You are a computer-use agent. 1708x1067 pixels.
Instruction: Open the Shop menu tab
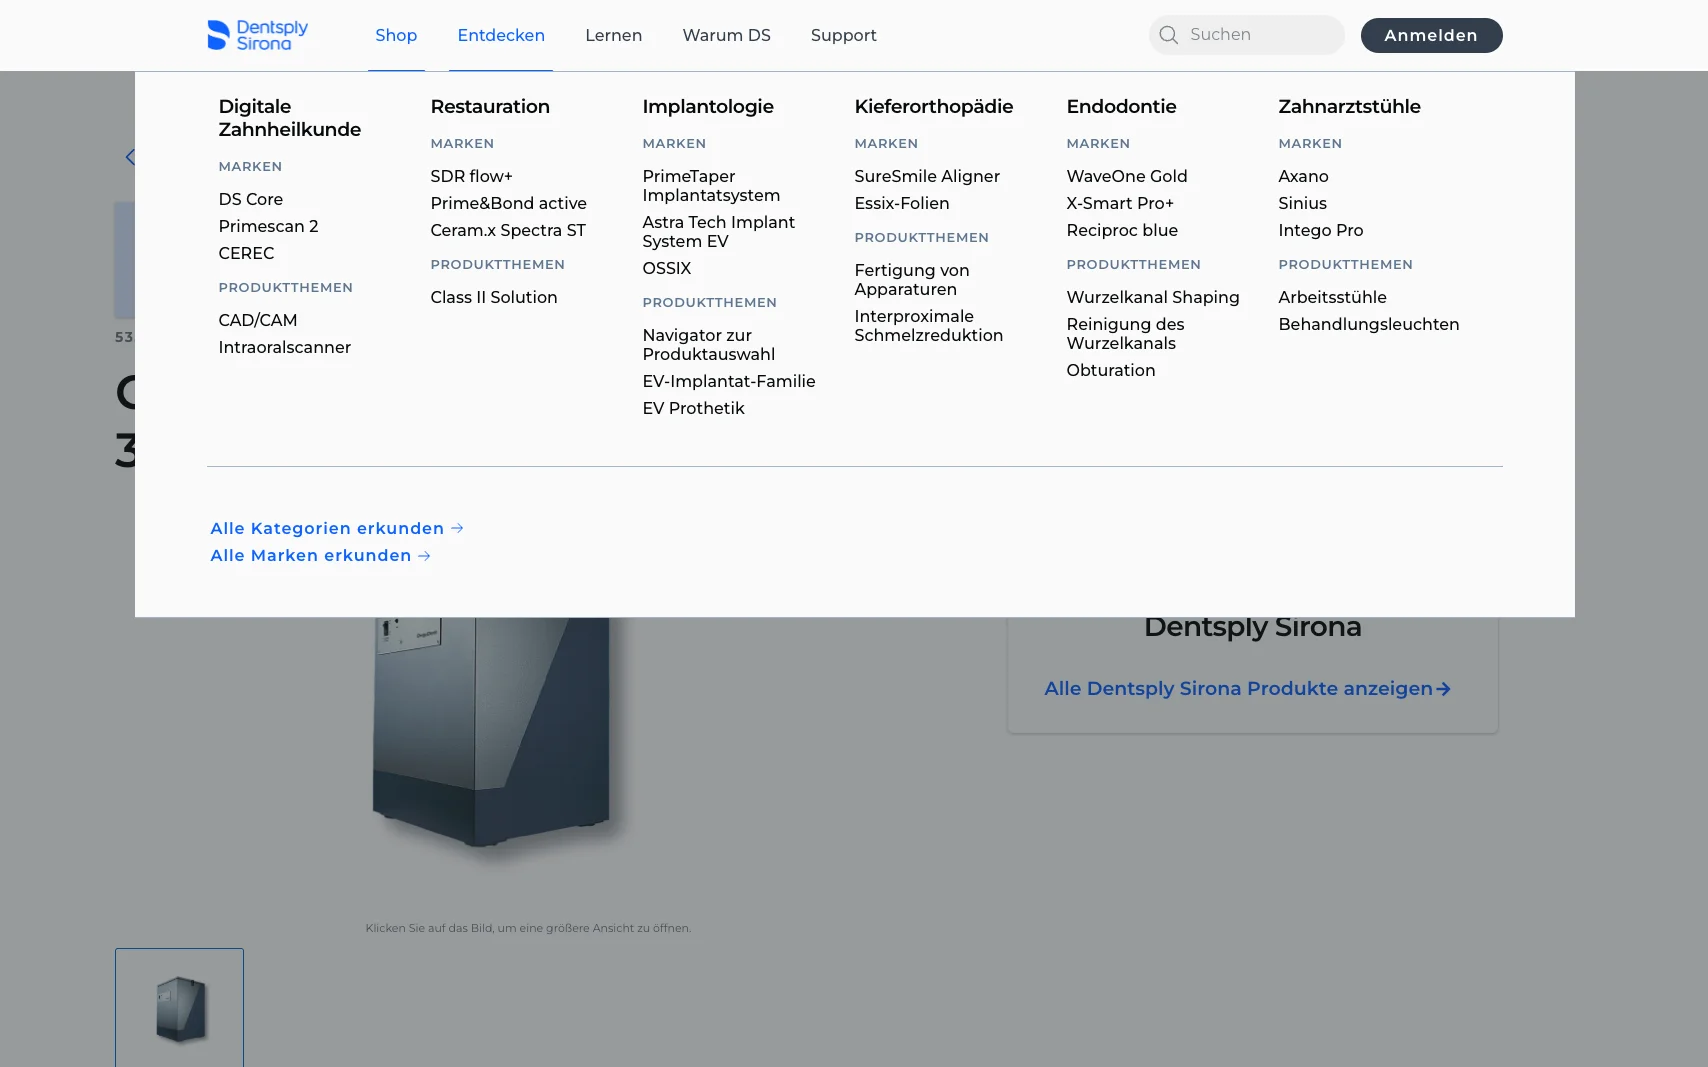pos(396,35)
